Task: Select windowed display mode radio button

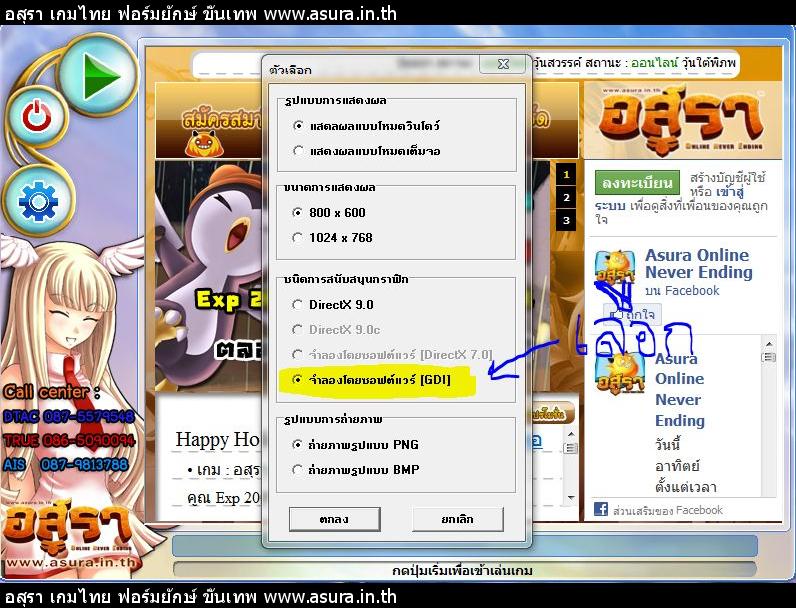Action: point(299,125)
